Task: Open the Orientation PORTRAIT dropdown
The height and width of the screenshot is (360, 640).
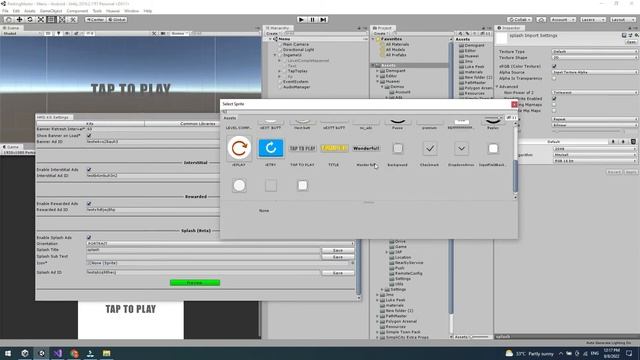Action: click(x=220, y=244)
